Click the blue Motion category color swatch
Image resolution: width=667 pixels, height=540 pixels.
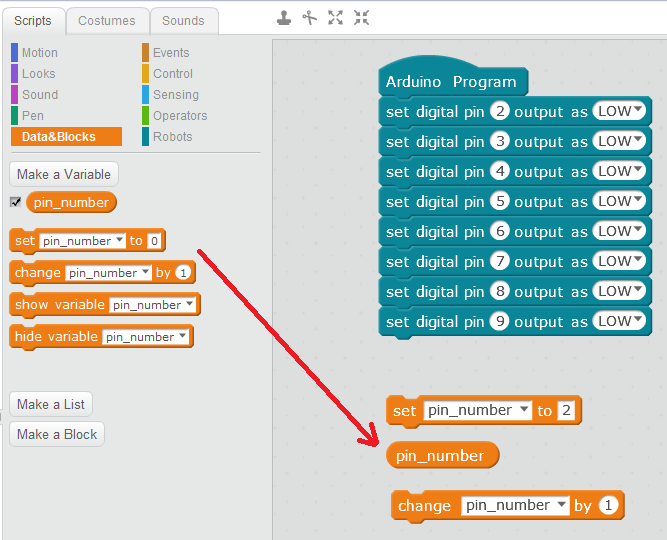pyautogui.click(x=15, y=52)
